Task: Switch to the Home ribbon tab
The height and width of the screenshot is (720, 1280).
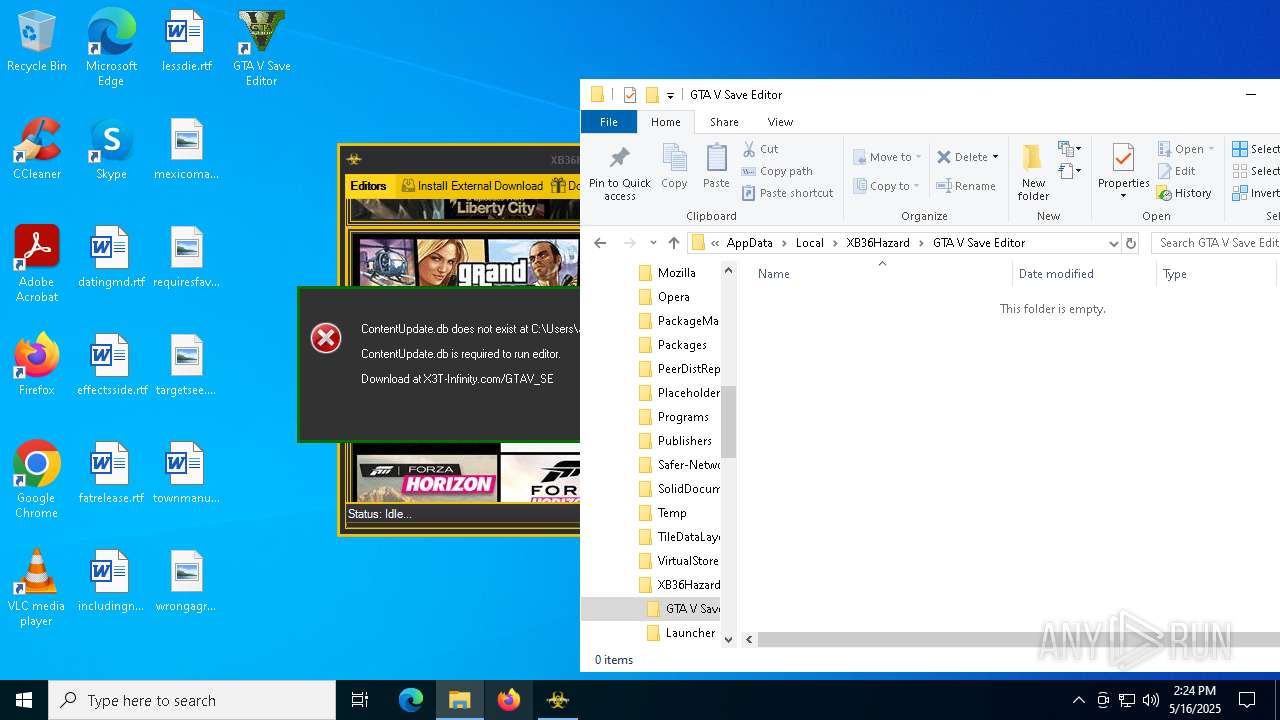Action: 665,122
